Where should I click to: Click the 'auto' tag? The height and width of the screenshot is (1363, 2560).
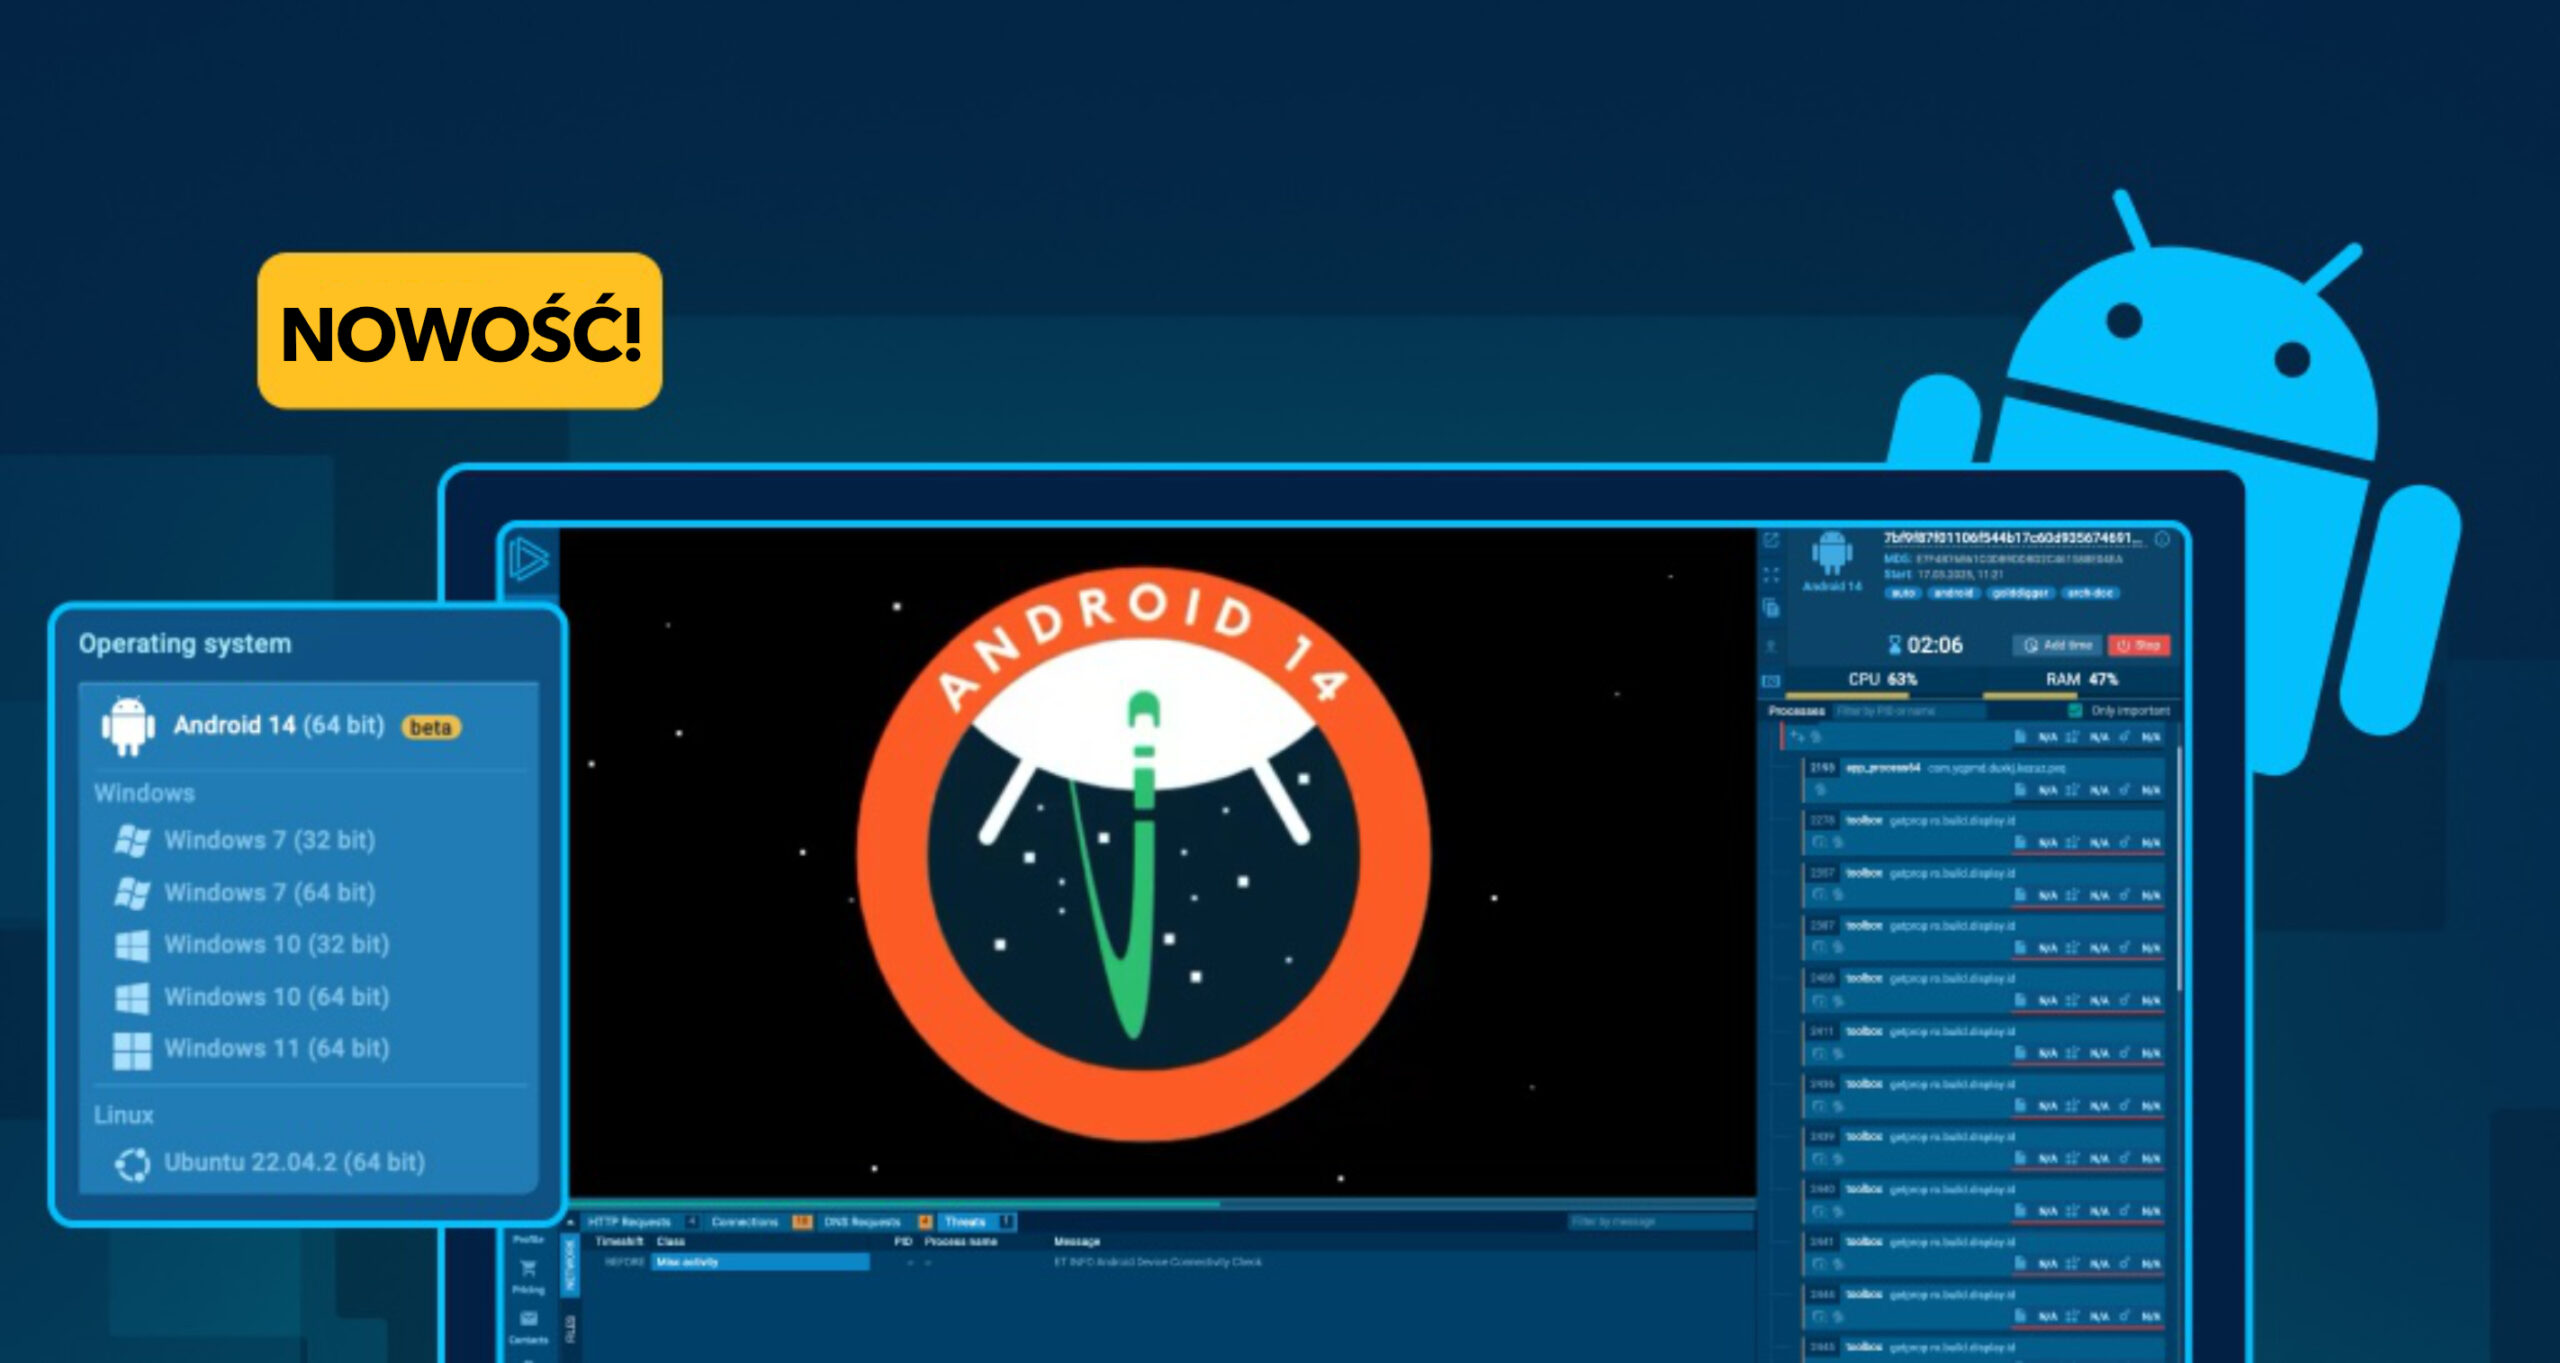[x=1903, y=593]
